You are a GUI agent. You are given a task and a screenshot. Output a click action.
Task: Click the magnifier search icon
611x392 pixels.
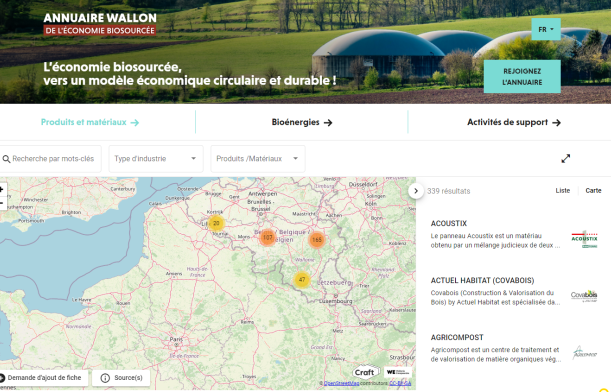click(6, 159)
